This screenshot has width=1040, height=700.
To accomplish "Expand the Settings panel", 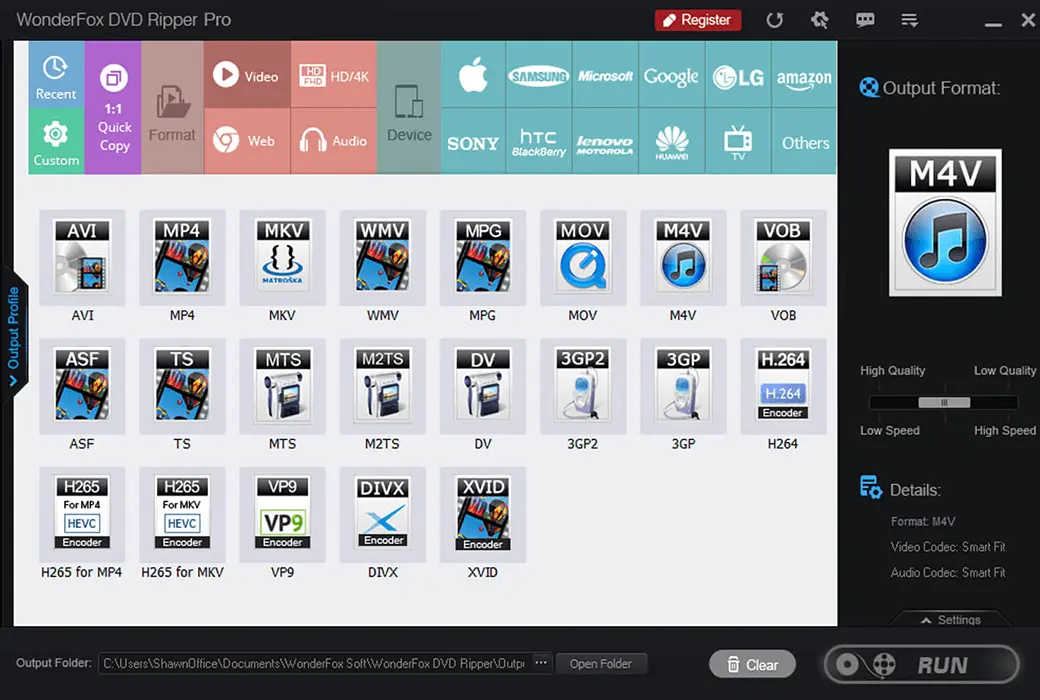I will [x=951, y=620].
